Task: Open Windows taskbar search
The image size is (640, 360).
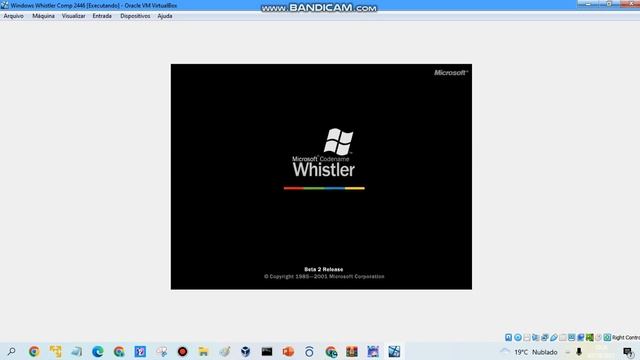Action: tap(11, 351)
